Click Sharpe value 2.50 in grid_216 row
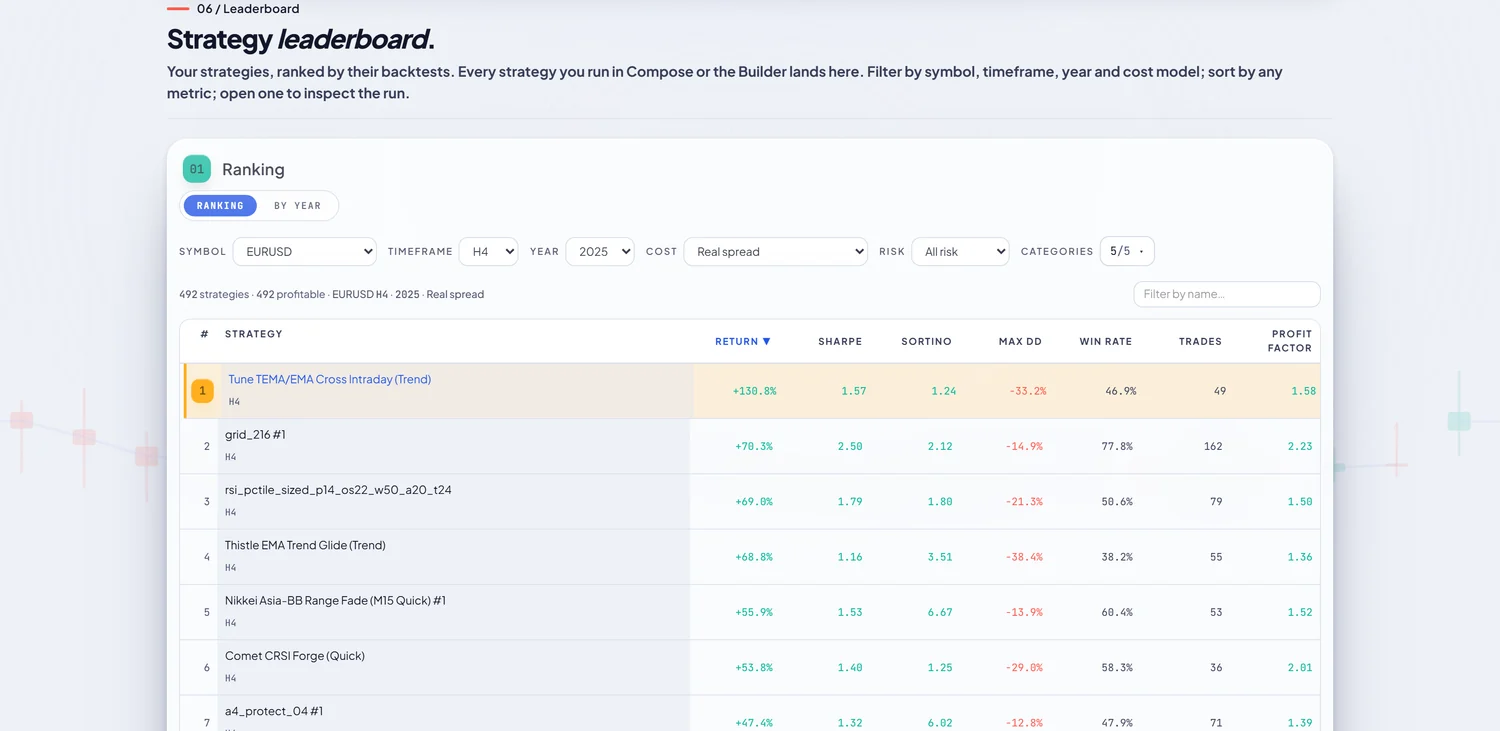Viewport: 1500px width, 731px height. [x=850, y=446]
